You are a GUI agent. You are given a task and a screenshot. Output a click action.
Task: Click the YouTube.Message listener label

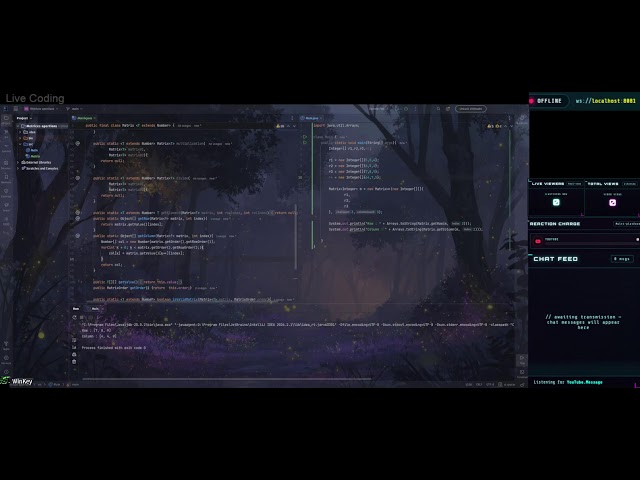coord(584,382)
